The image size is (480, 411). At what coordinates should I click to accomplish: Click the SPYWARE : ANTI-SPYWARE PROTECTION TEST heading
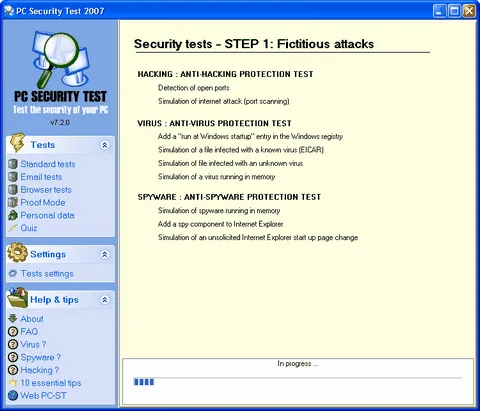pos(229,197)
